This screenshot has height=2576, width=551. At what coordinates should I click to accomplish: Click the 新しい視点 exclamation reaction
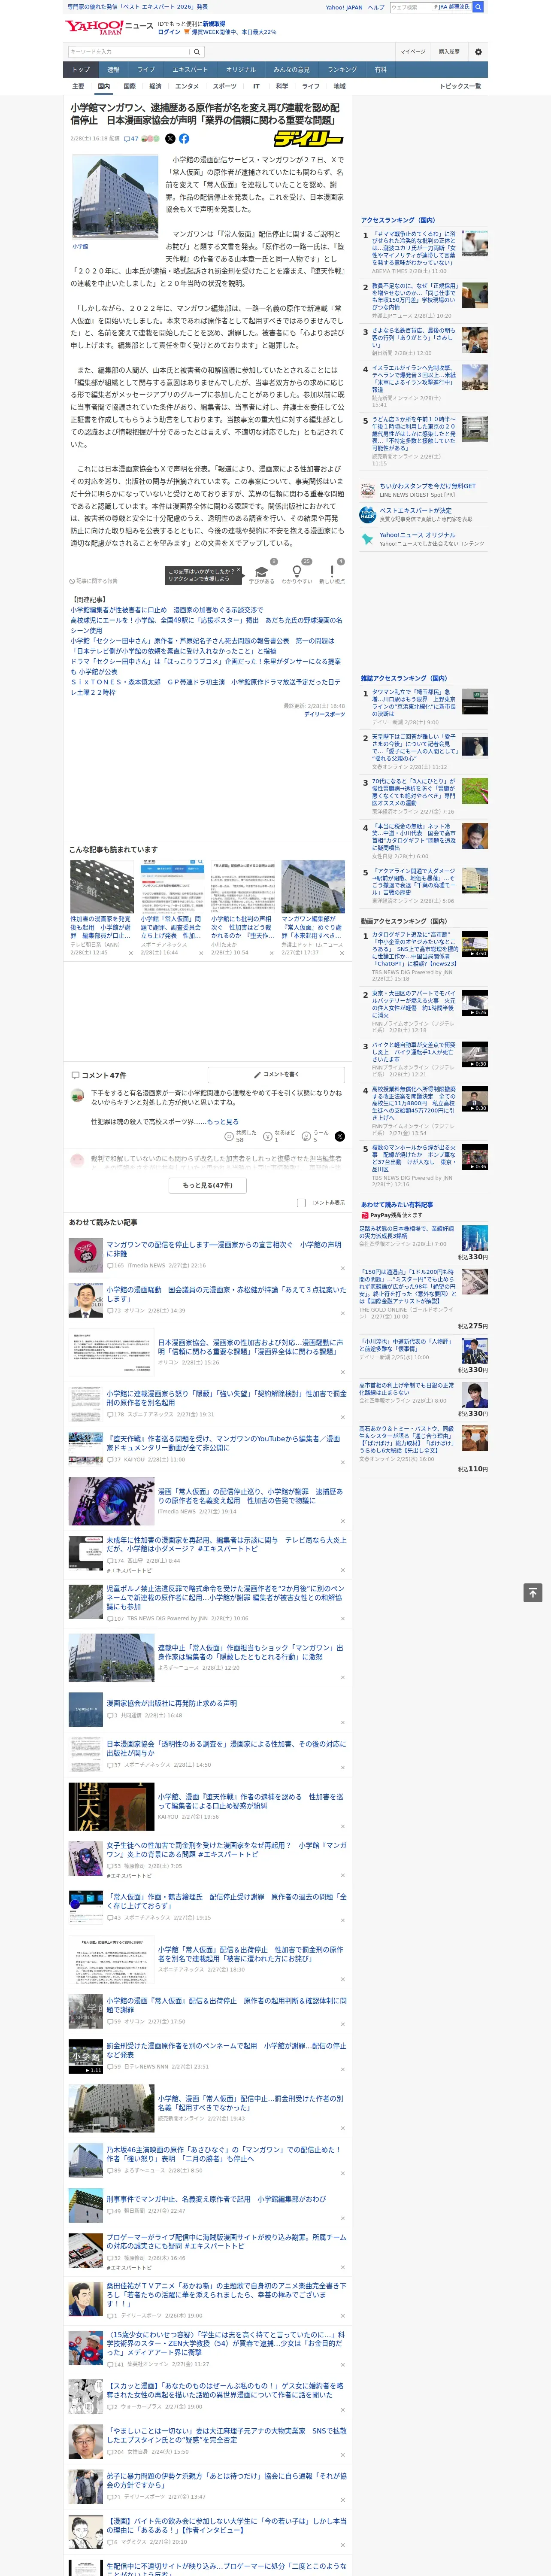click(x=332, y=573)
